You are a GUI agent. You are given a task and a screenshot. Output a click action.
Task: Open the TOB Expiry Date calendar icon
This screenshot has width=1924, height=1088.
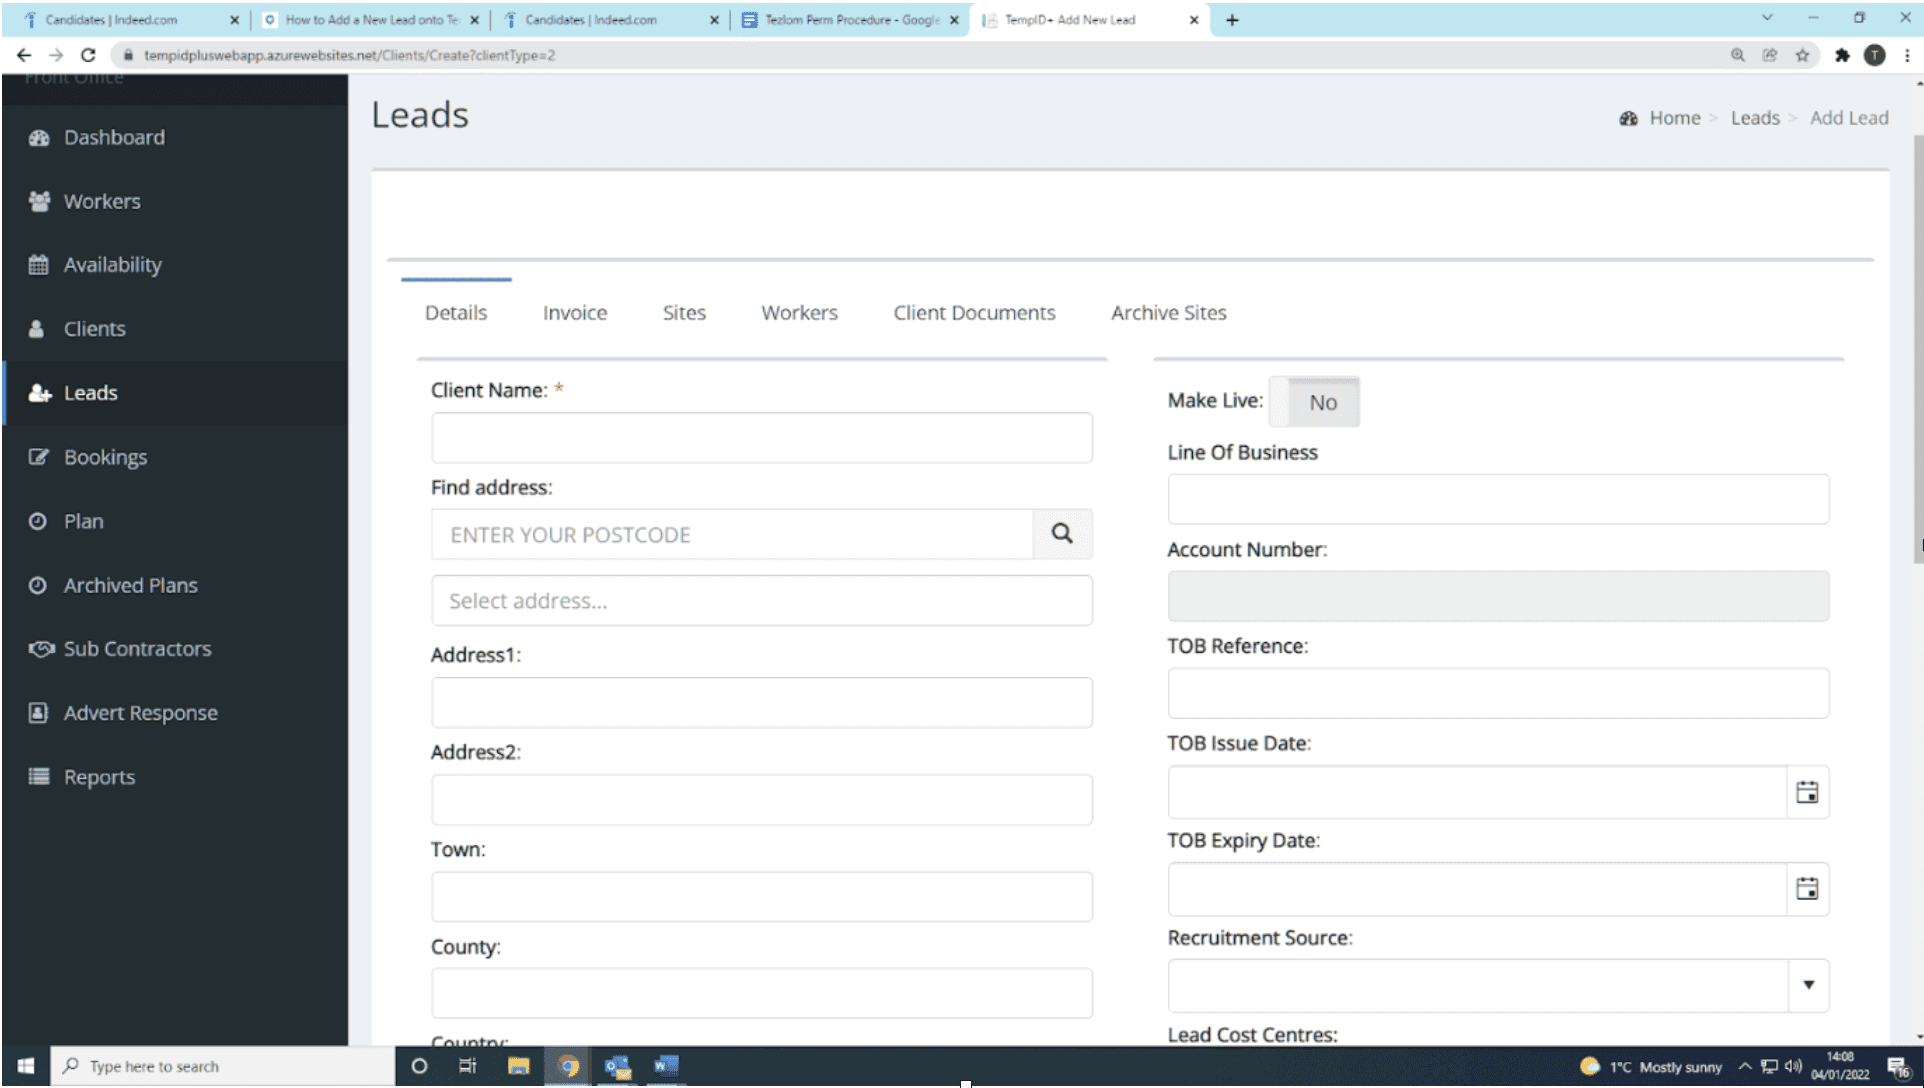(1806, 889)
